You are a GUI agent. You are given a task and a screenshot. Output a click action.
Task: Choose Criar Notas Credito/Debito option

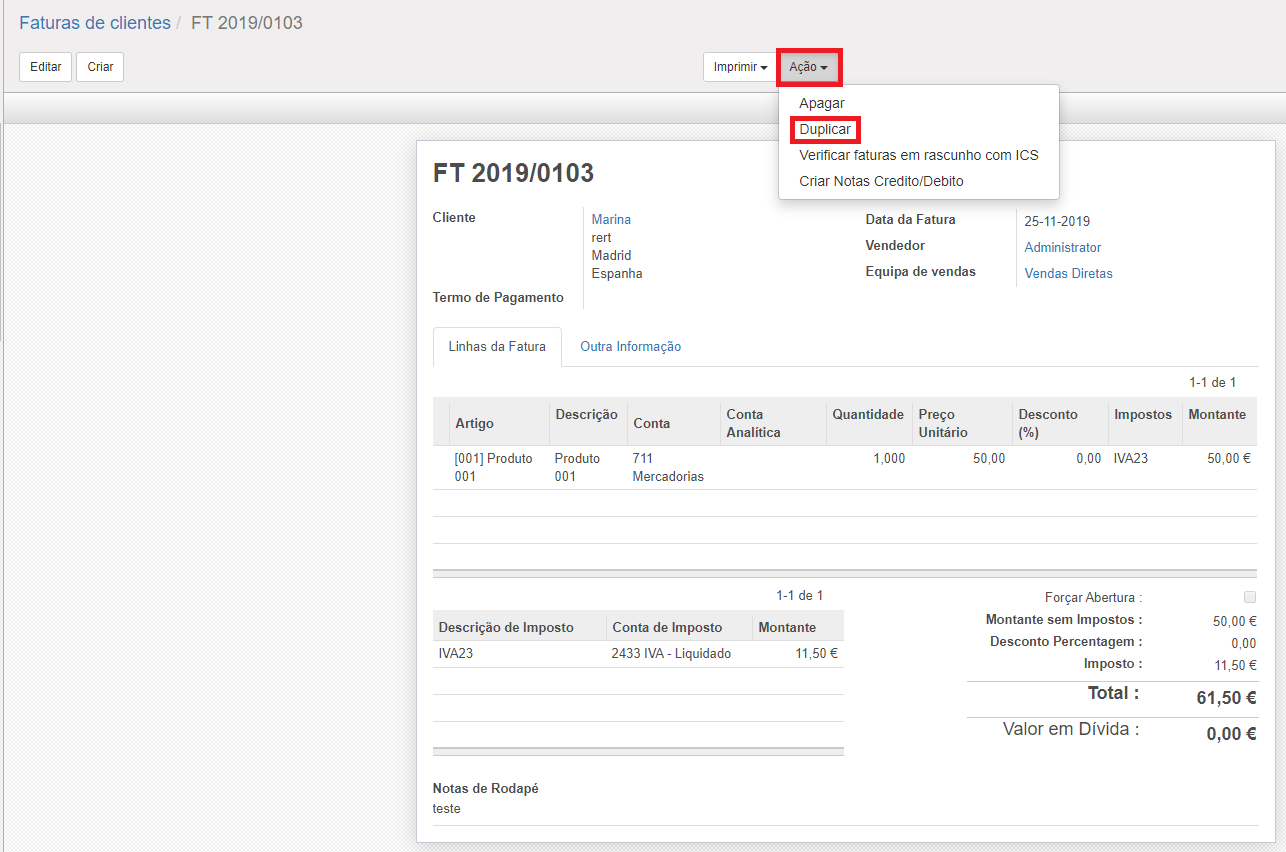point(881,181)
